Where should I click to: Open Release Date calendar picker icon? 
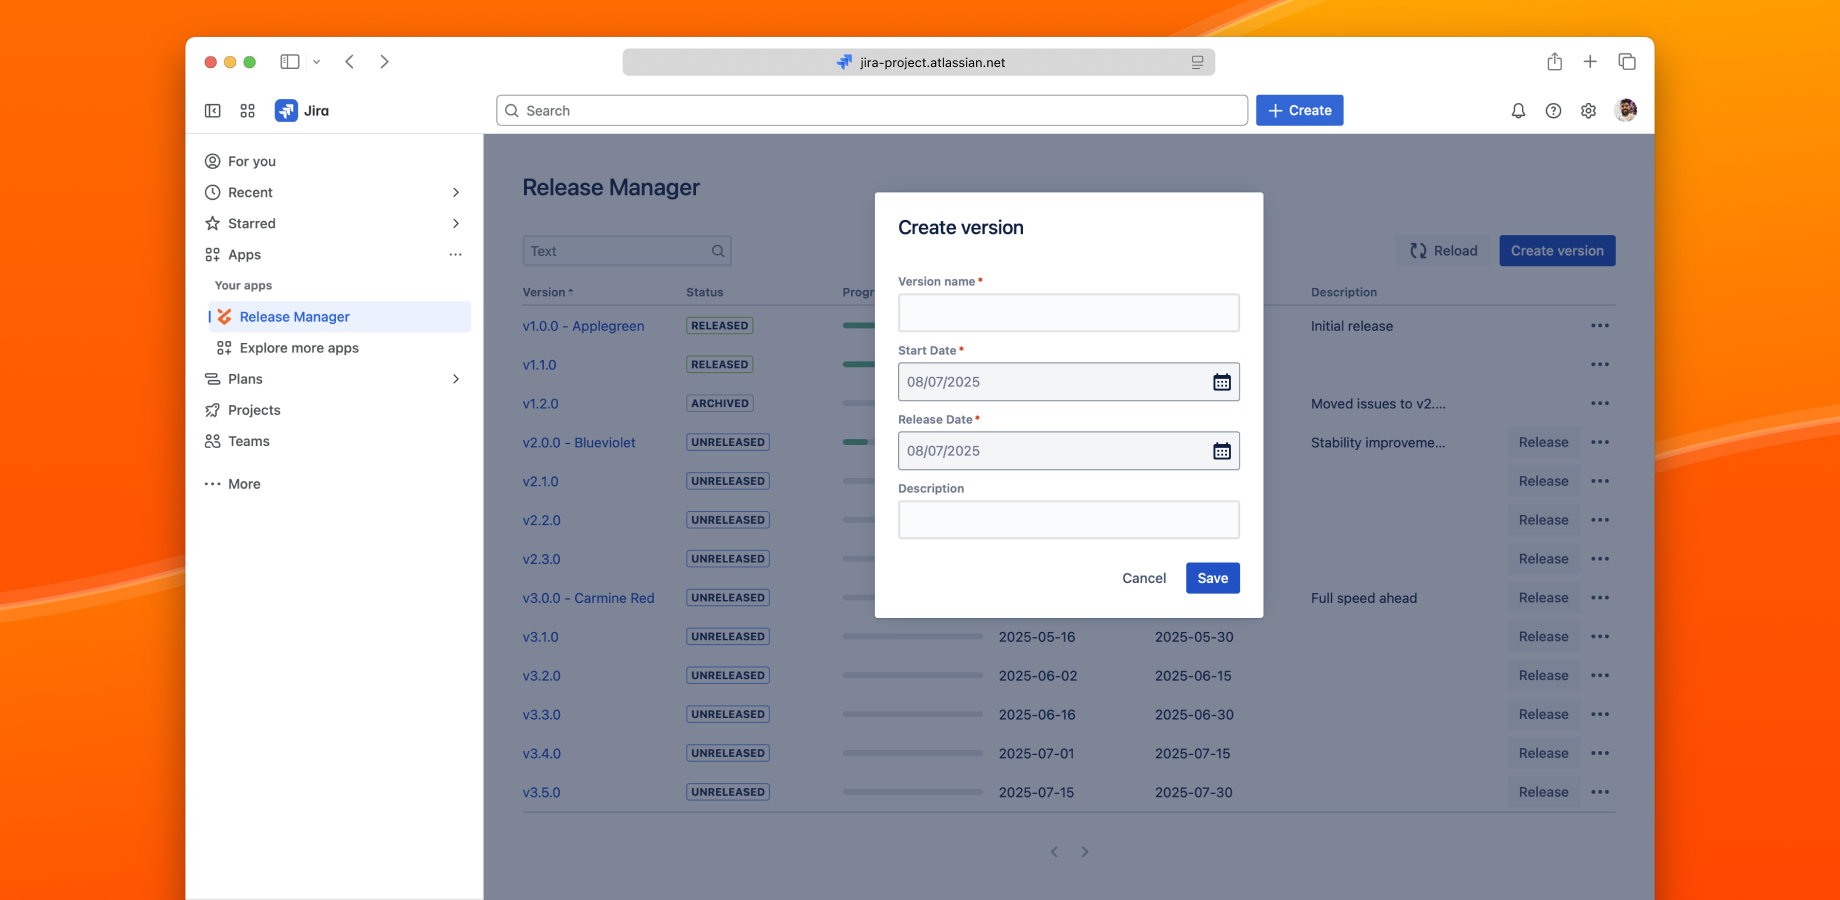pos(1222,451)
